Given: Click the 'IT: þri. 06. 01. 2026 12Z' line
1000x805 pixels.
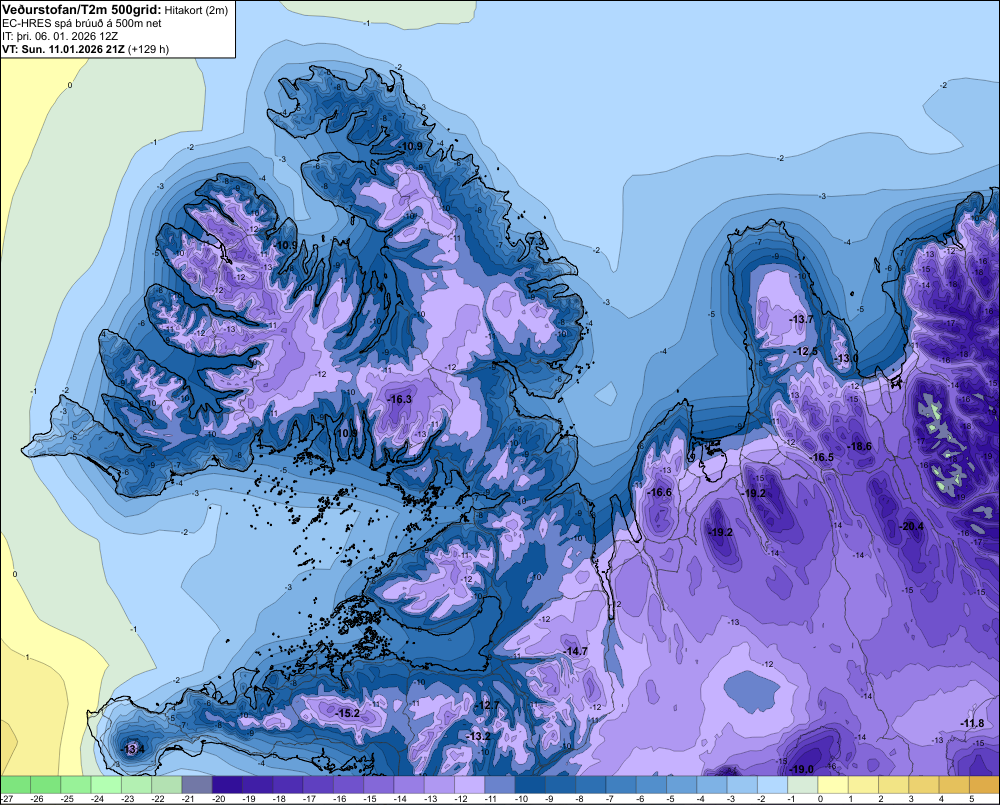Looking at the screenshot, I should pos(60,36).
